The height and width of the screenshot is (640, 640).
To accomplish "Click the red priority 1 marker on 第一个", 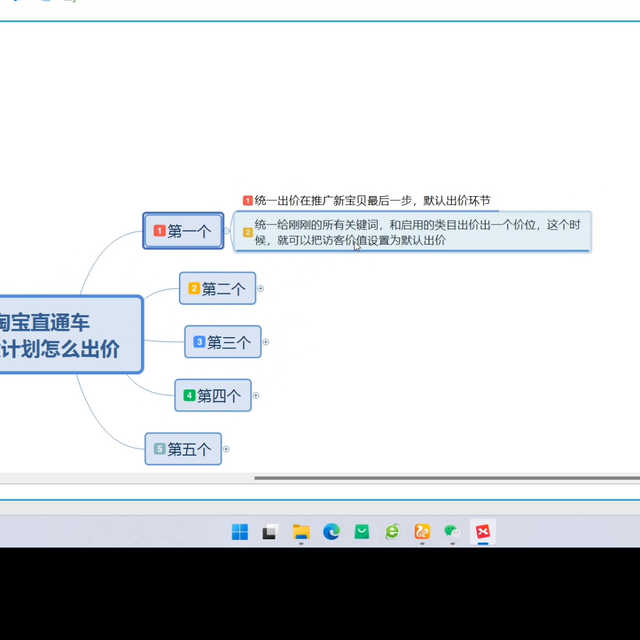I will point(160,231).
